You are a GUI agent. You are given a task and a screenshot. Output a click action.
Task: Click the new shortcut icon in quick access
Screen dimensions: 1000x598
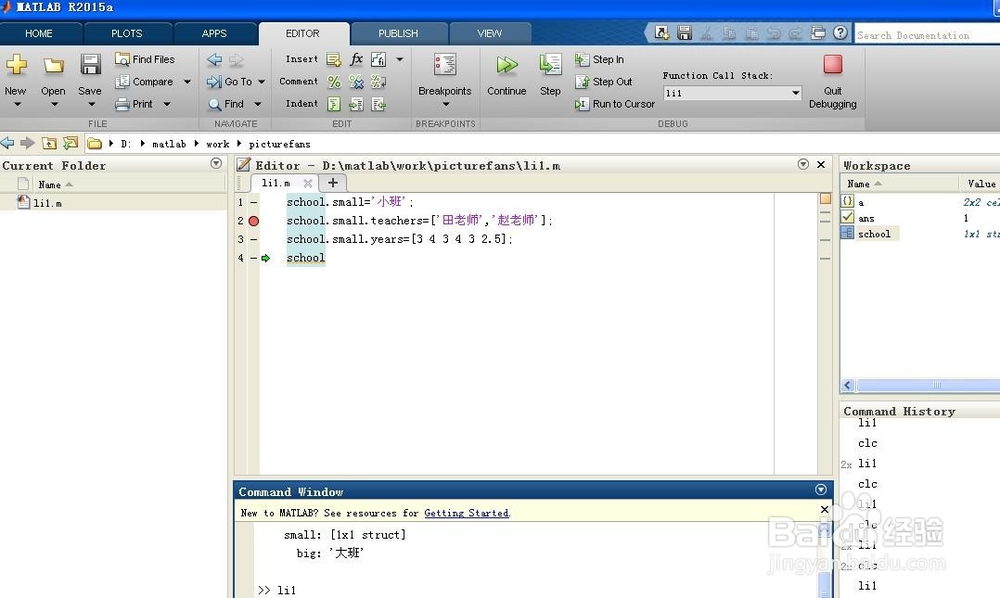(x=662, y=33)
